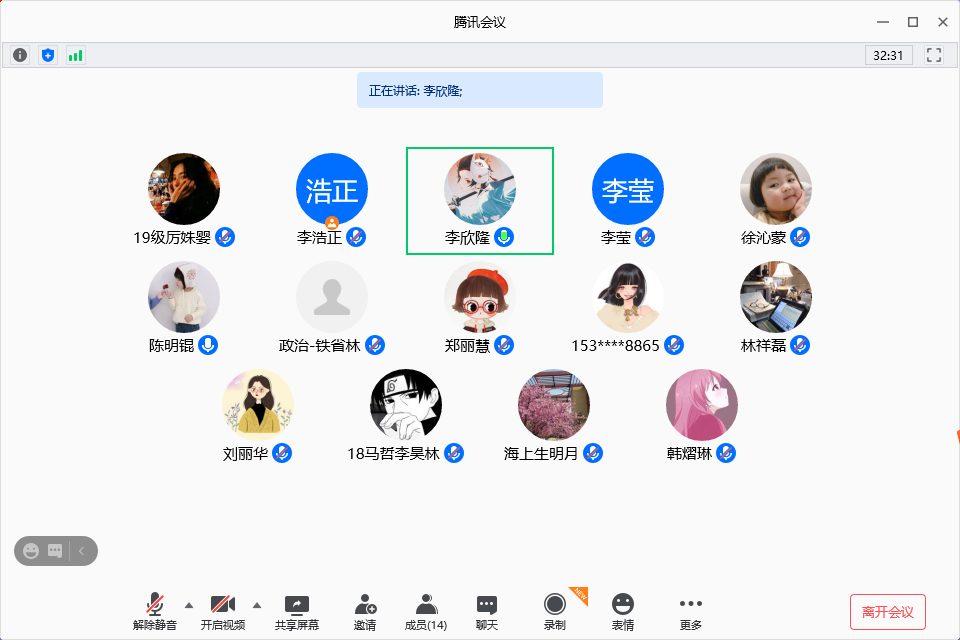Viewport: 960px width, 640px height.
Task: Enter full screen mode
Action: [935, 55]
